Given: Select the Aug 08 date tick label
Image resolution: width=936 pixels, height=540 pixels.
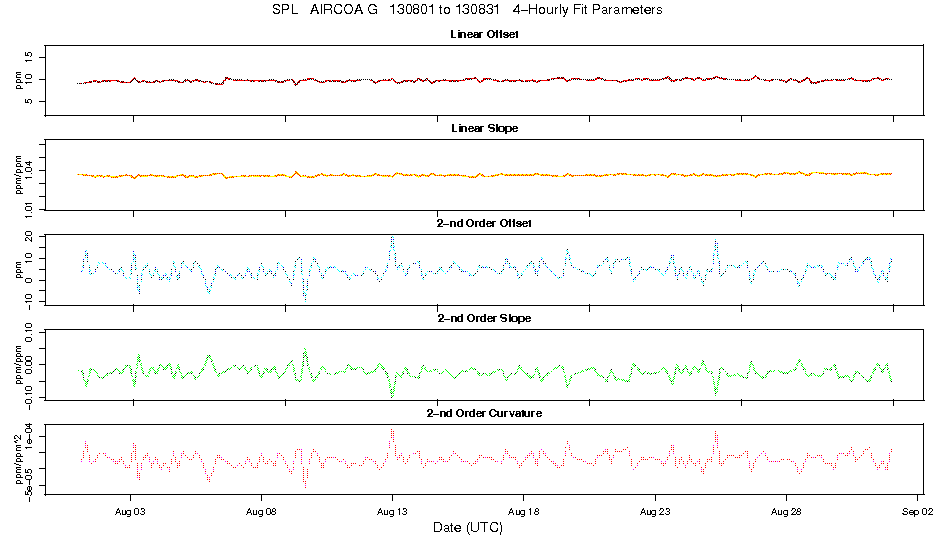Looking at the screenshot, I should click(261, 509).
